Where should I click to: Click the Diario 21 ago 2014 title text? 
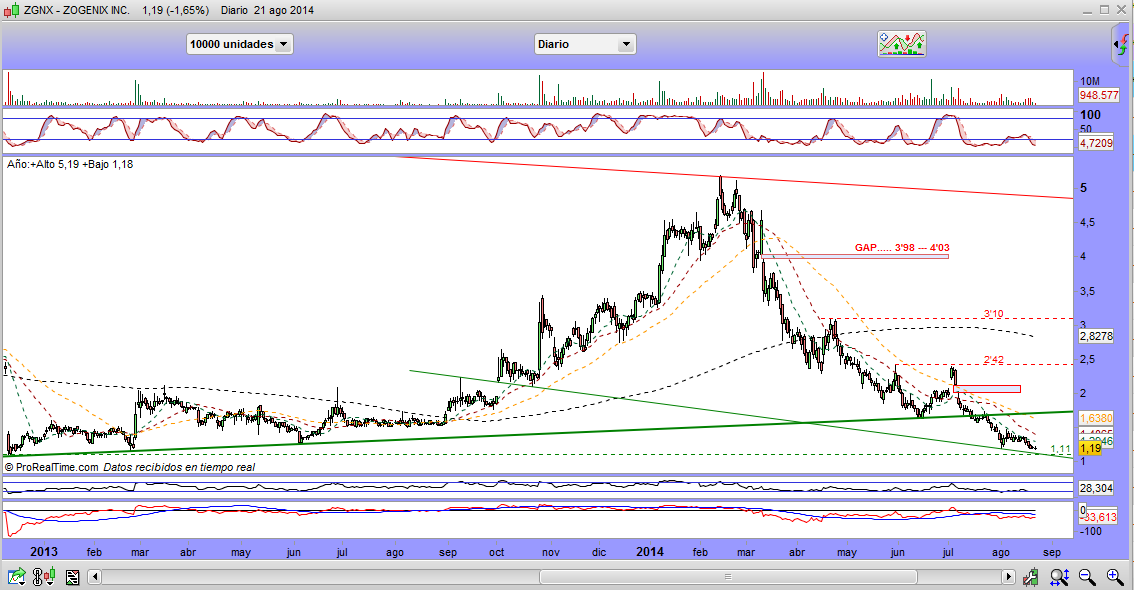268,10
